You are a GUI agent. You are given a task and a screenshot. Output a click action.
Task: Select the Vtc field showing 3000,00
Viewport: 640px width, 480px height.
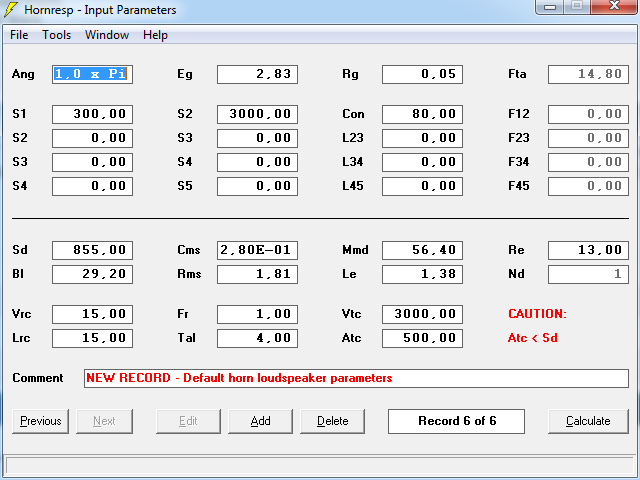click(422, 314)
